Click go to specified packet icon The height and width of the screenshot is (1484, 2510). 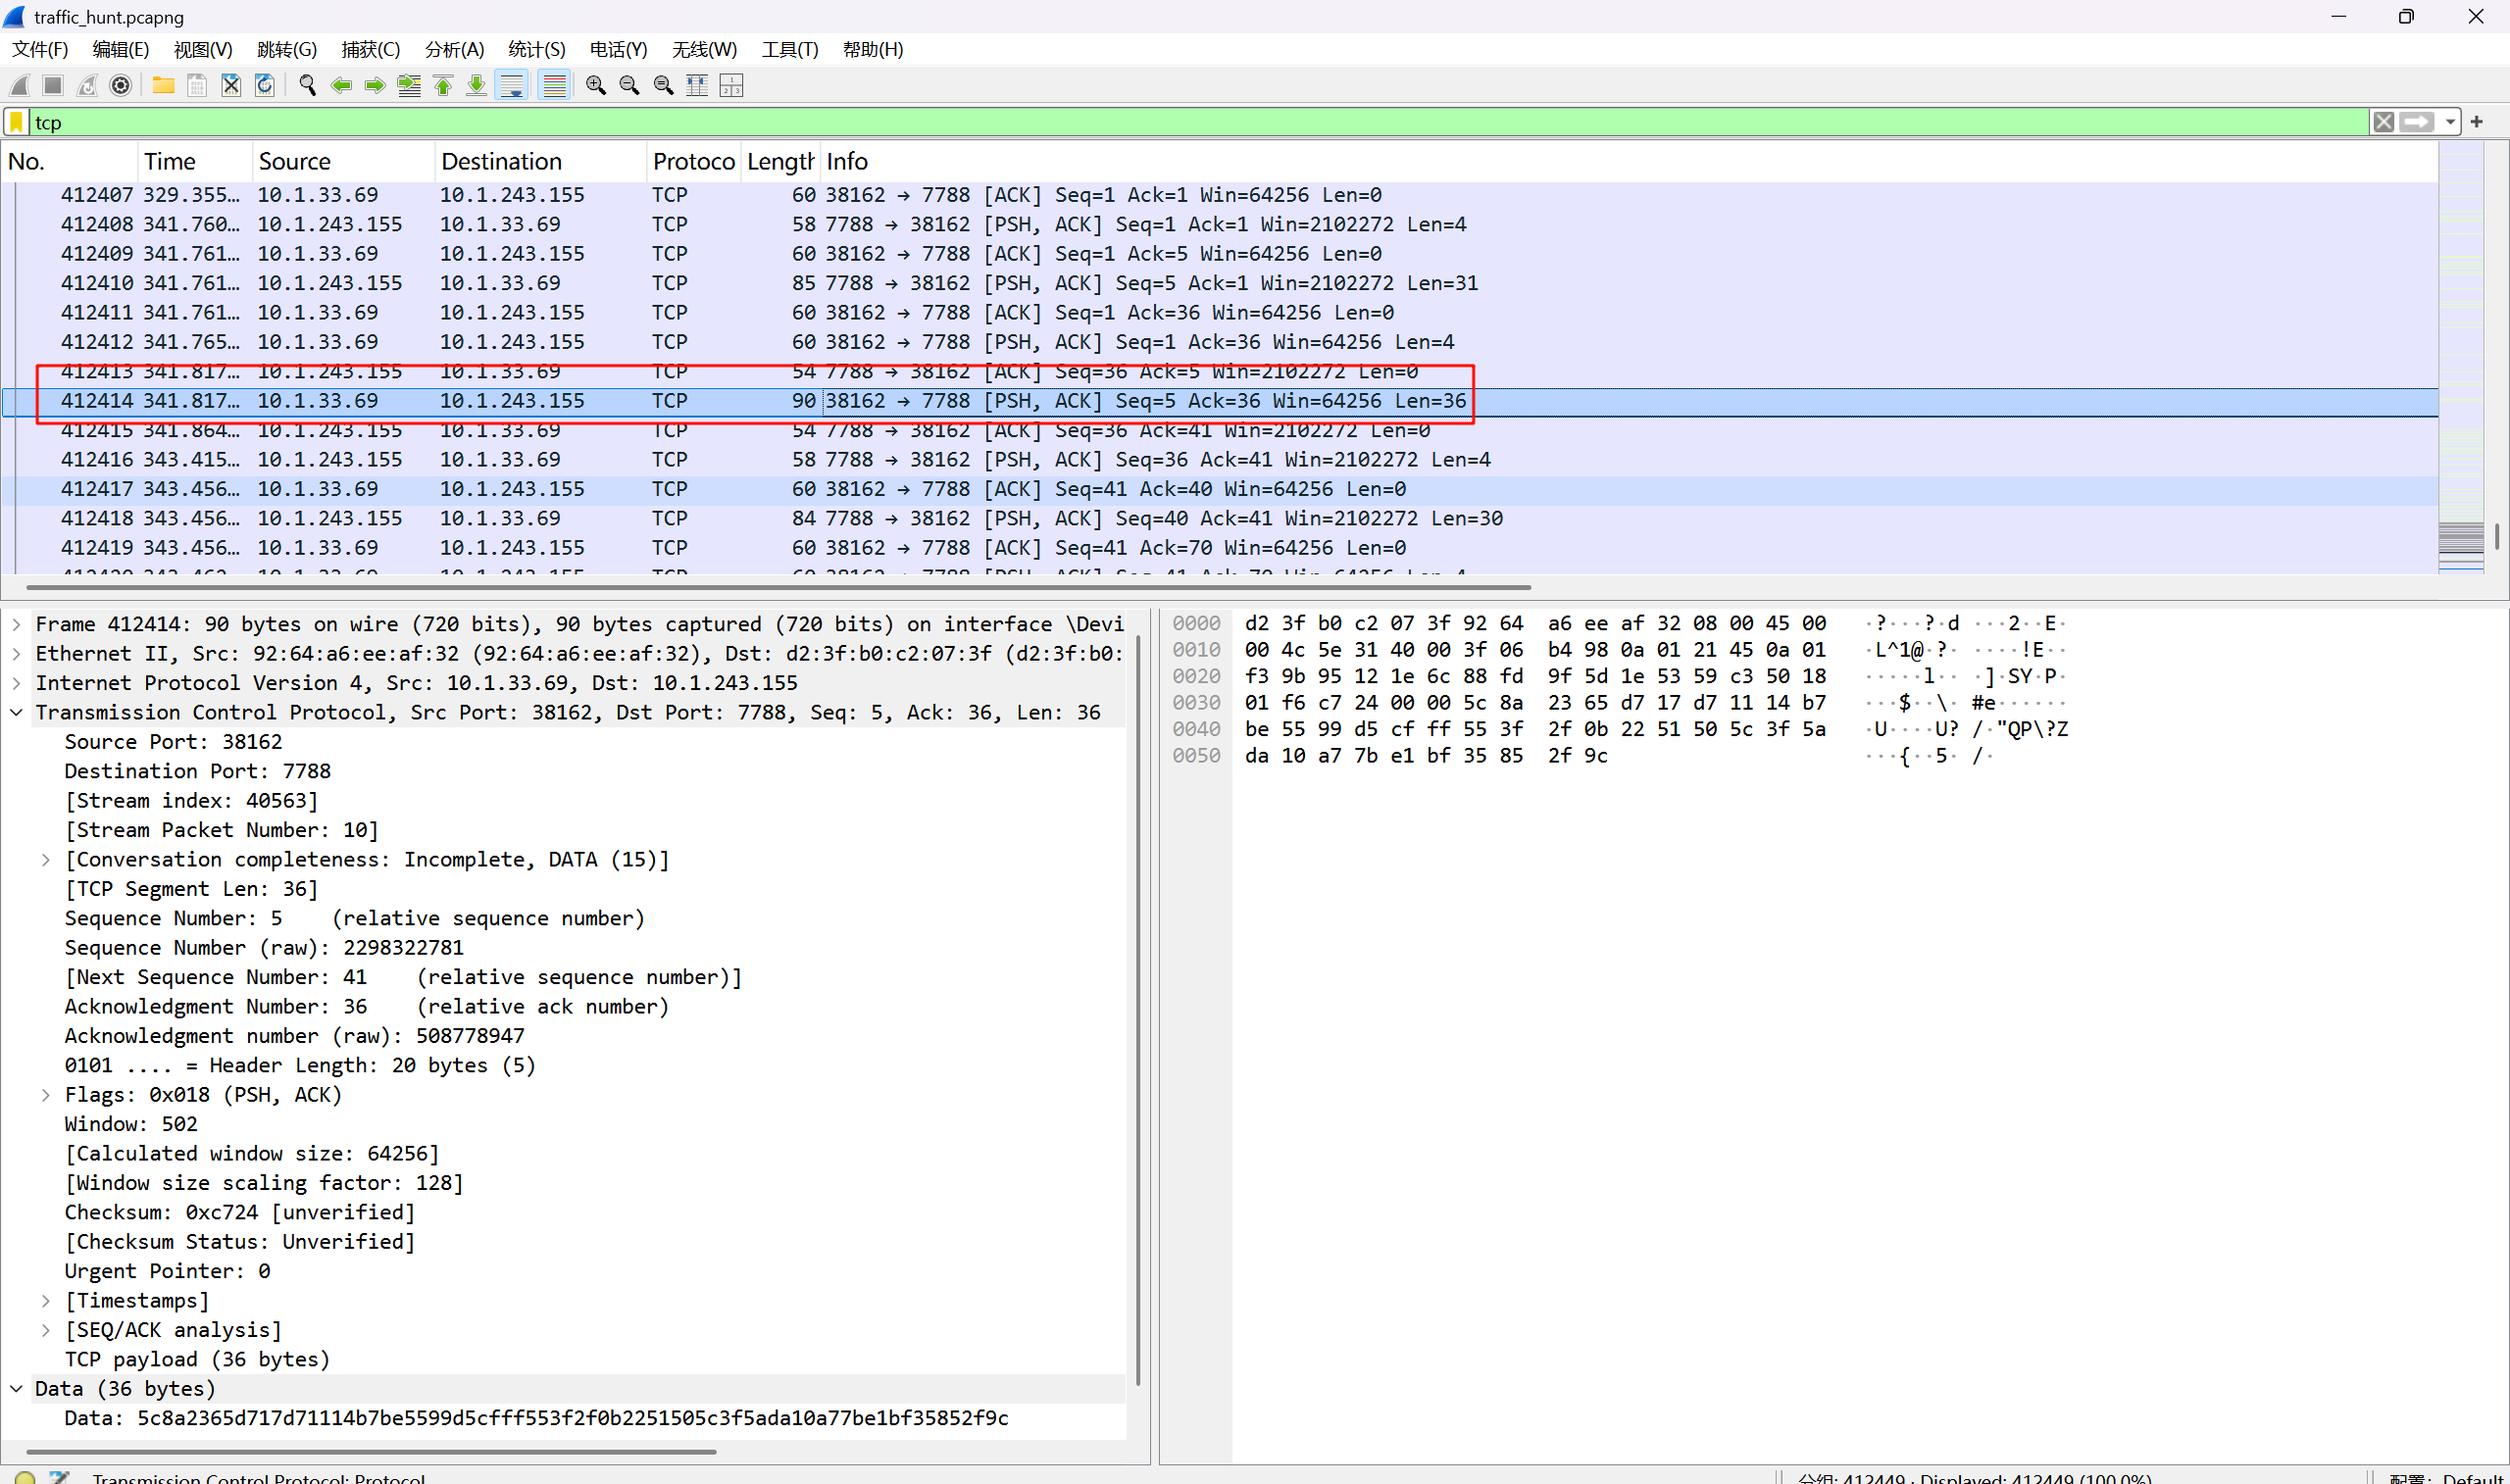click(x=409, y=86)
